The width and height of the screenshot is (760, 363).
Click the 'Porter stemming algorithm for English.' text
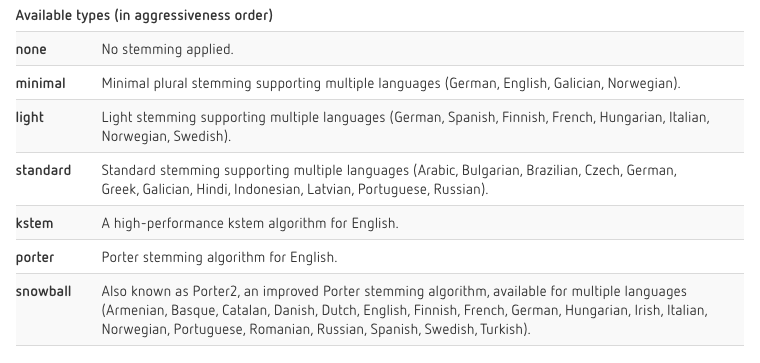[220, 257]
